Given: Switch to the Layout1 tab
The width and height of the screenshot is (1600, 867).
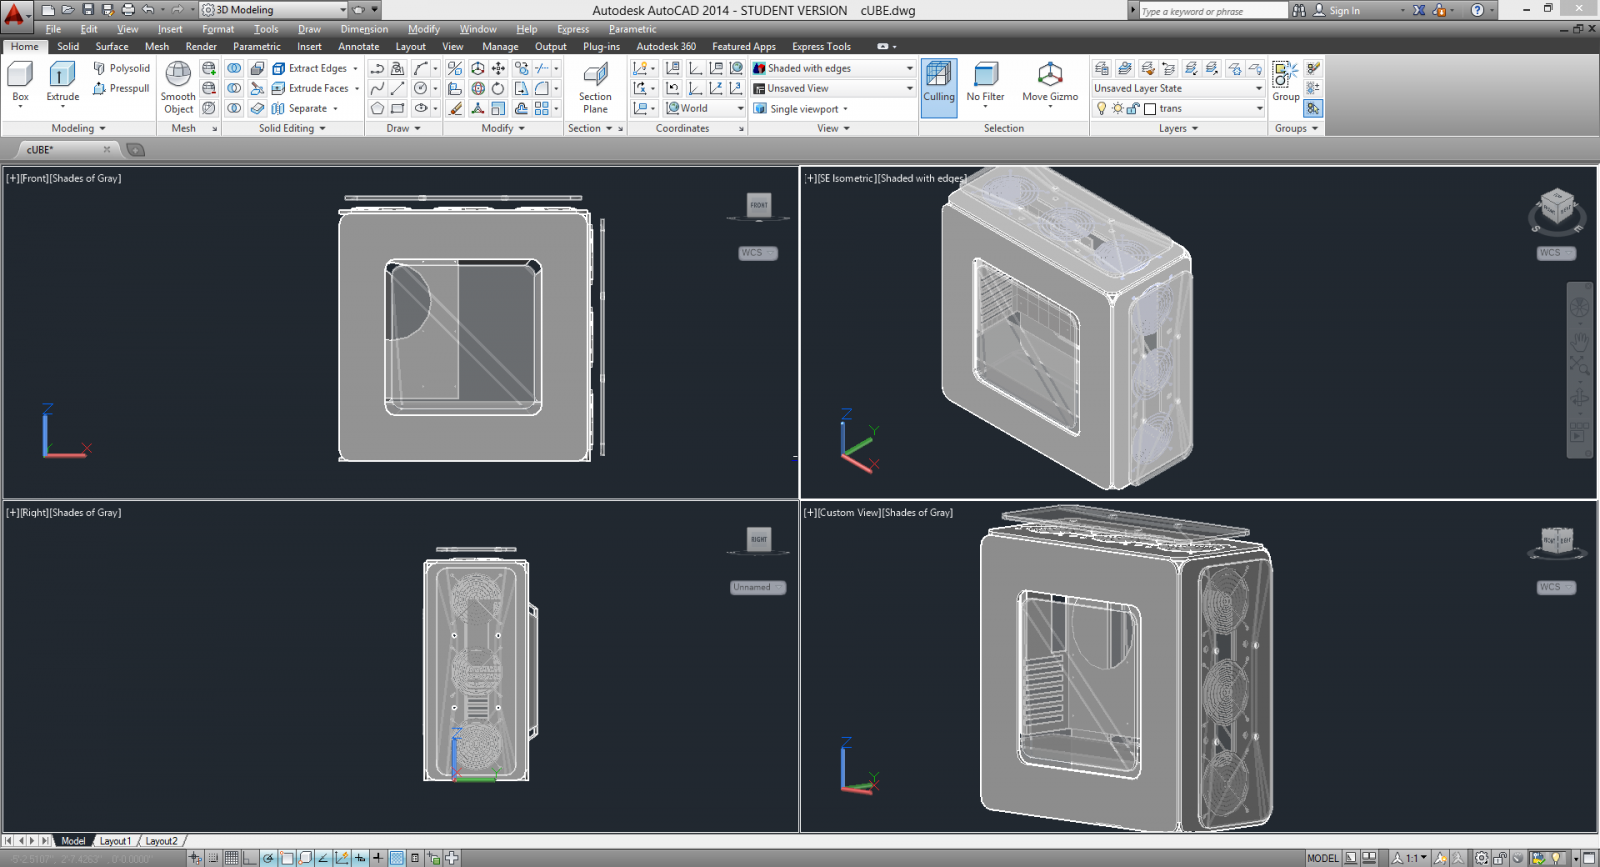Looking at the screenshot, I should (x=115, y=841).
